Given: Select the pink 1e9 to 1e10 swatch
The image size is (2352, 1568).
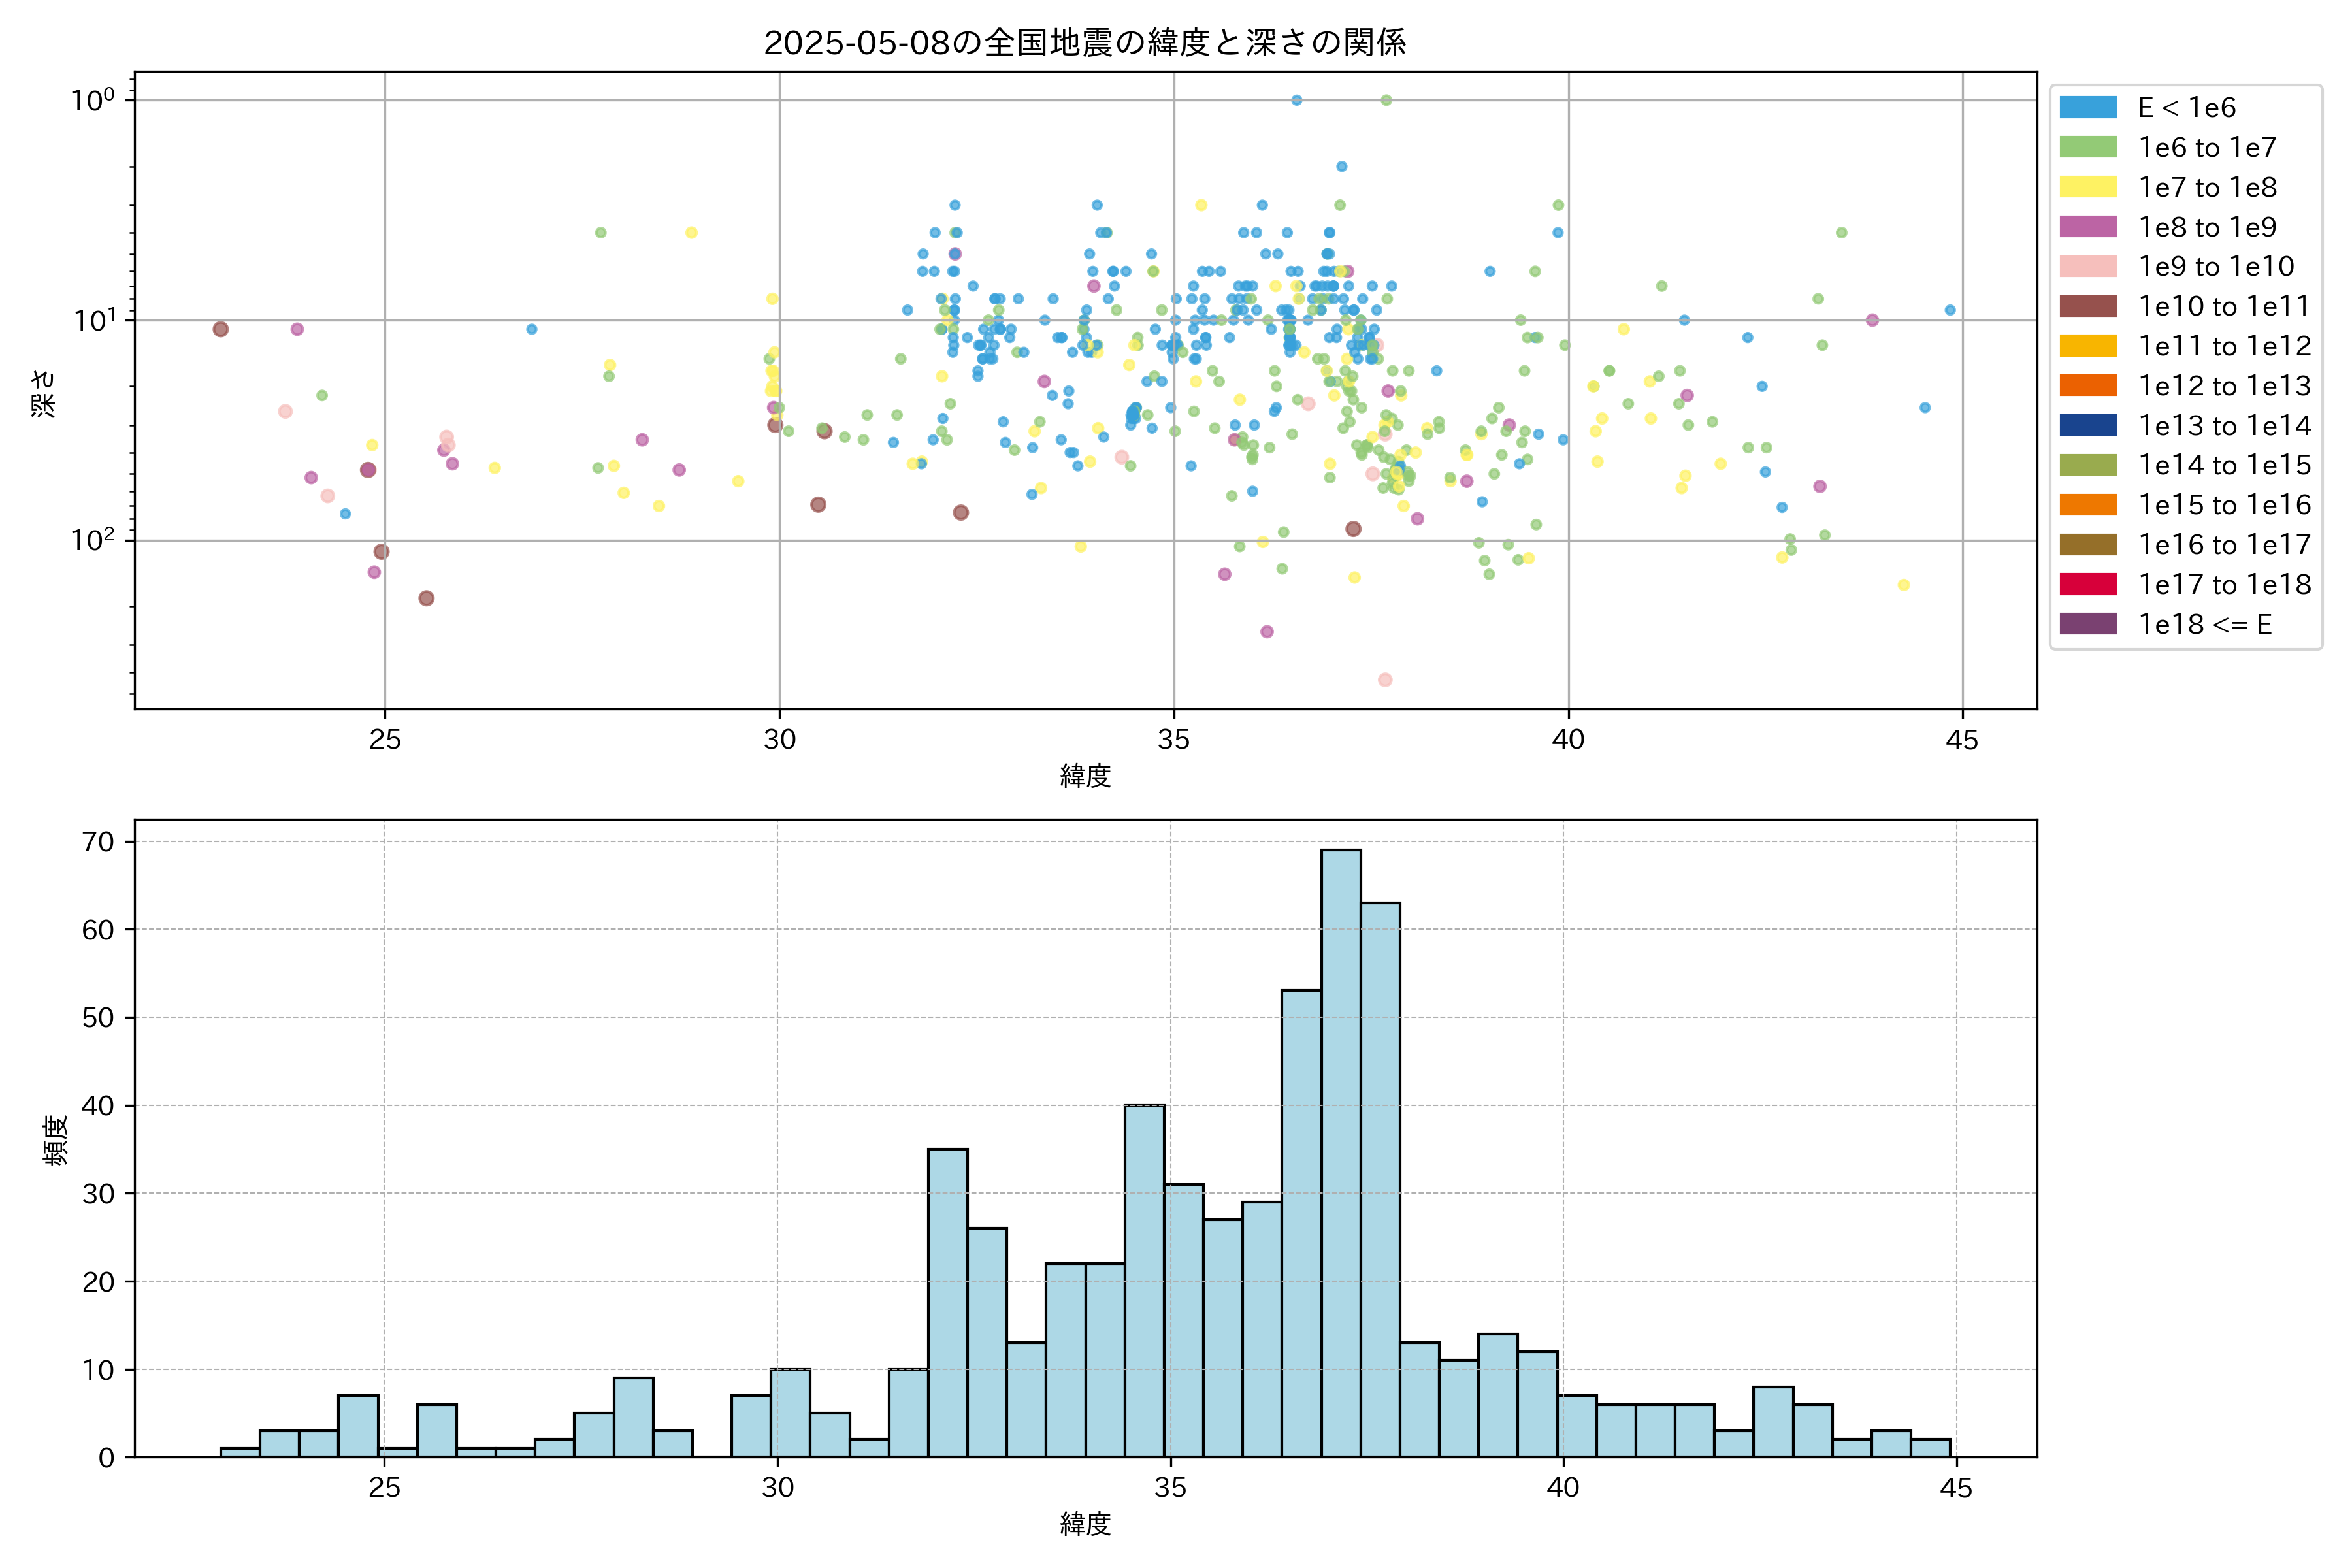Looking at the screenshot, I should (2088, 267).
